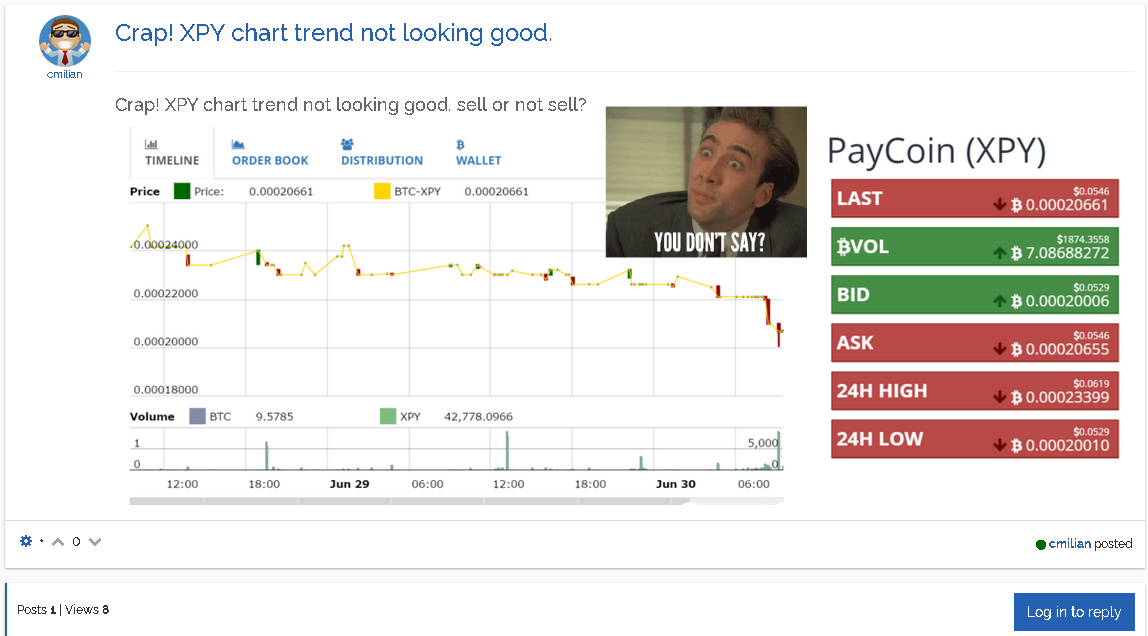Viewport: 1148px width, 636px height.
Task: Open the "You don't say?" meme image
Action: click(706, 182)
